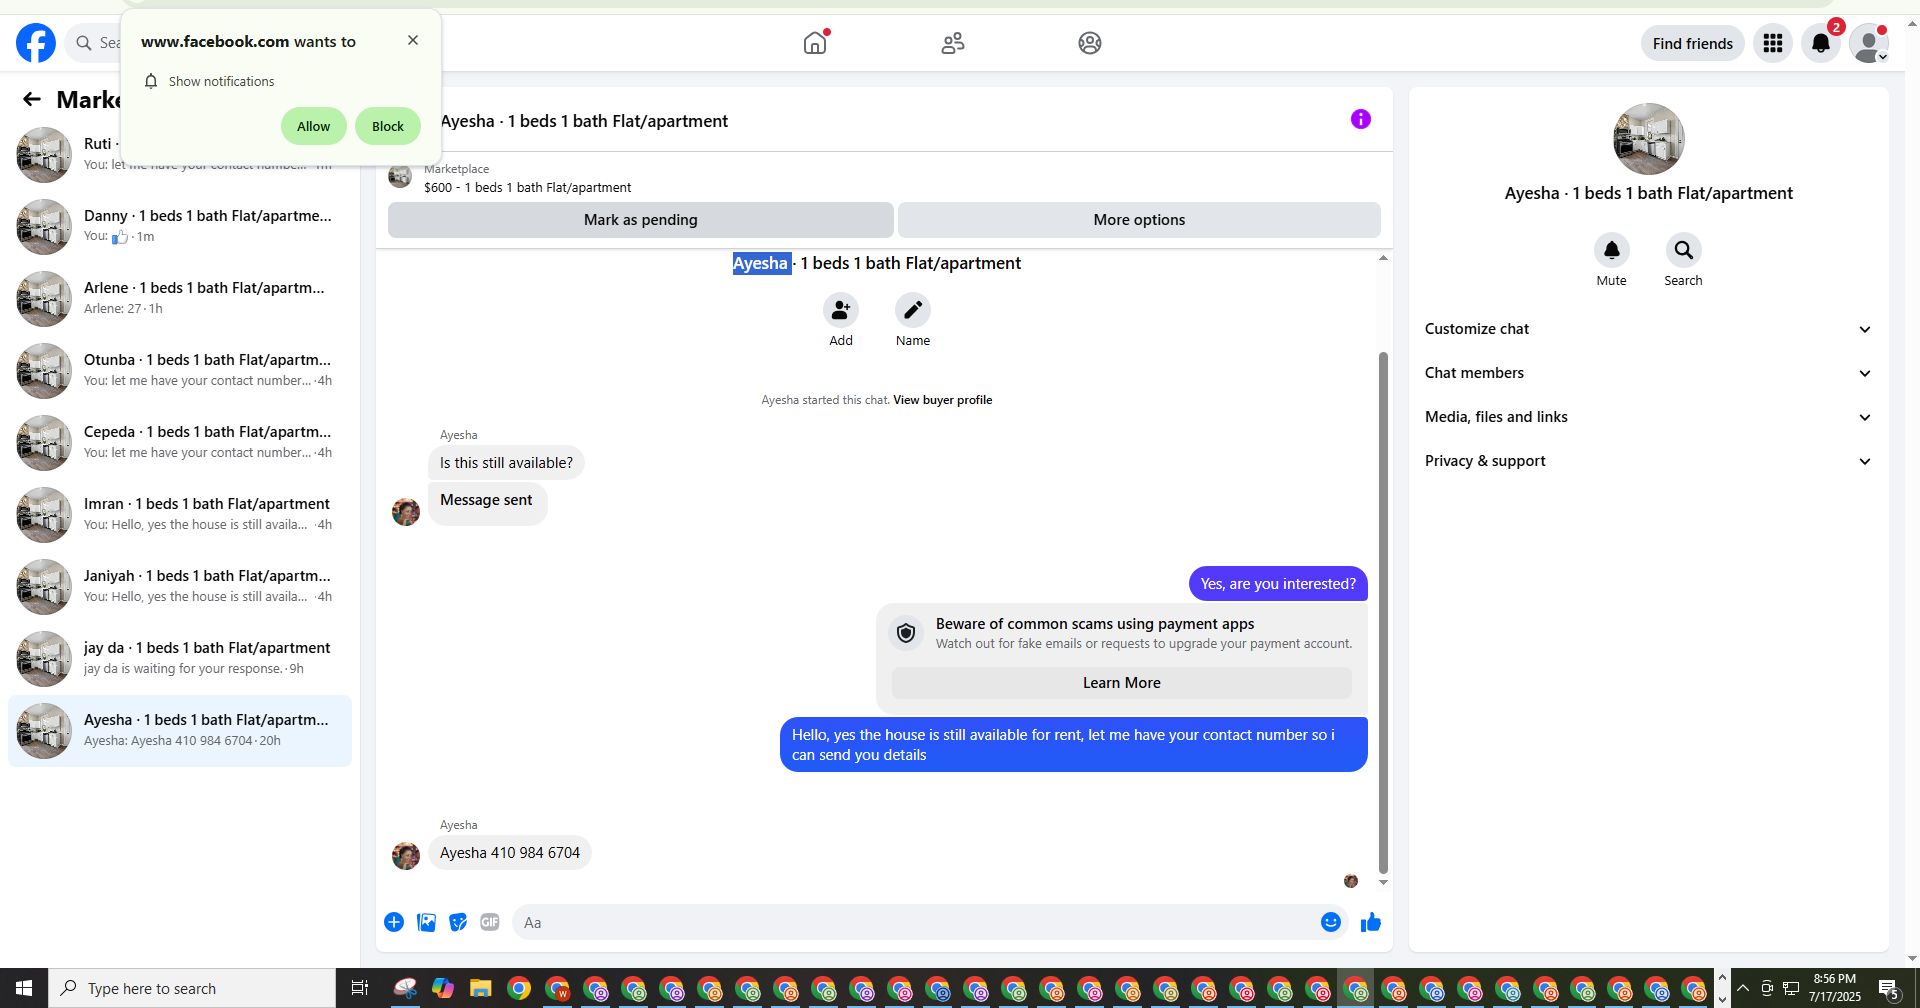The height and width of the screenshot is (1008, 1920).
Task: Click the taskbar clock showing 8:56 PM
Action: (x=1835, y=988)
